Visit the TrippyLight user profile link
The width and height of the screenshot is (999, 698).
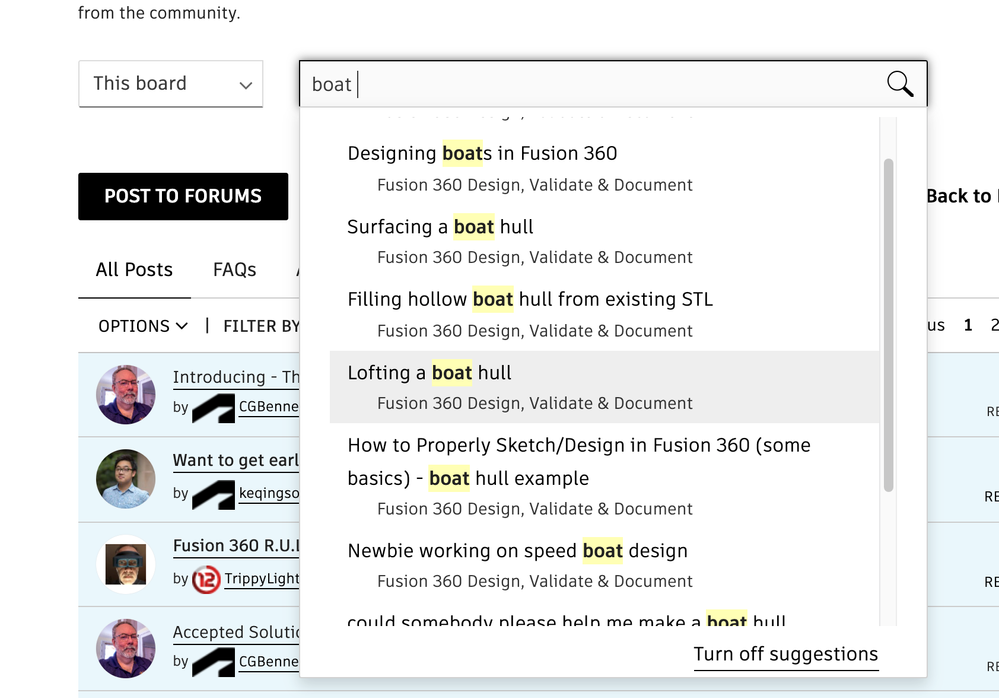click(262, 579)
